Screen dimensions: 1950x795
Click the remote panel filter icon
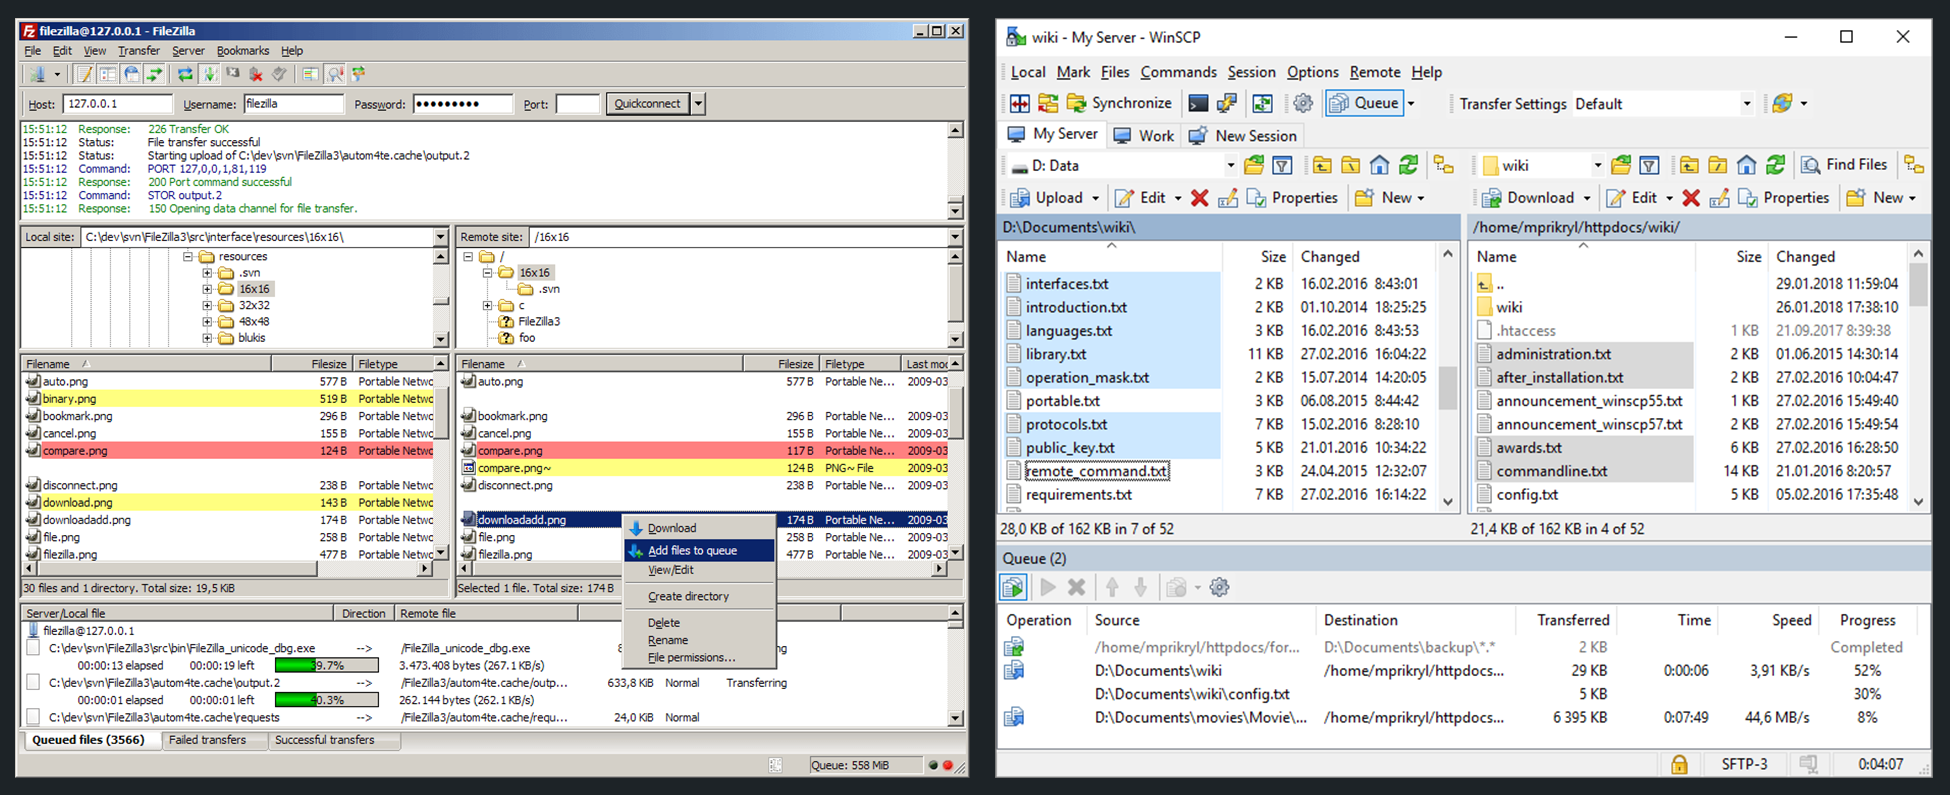tap(1650, 165)
